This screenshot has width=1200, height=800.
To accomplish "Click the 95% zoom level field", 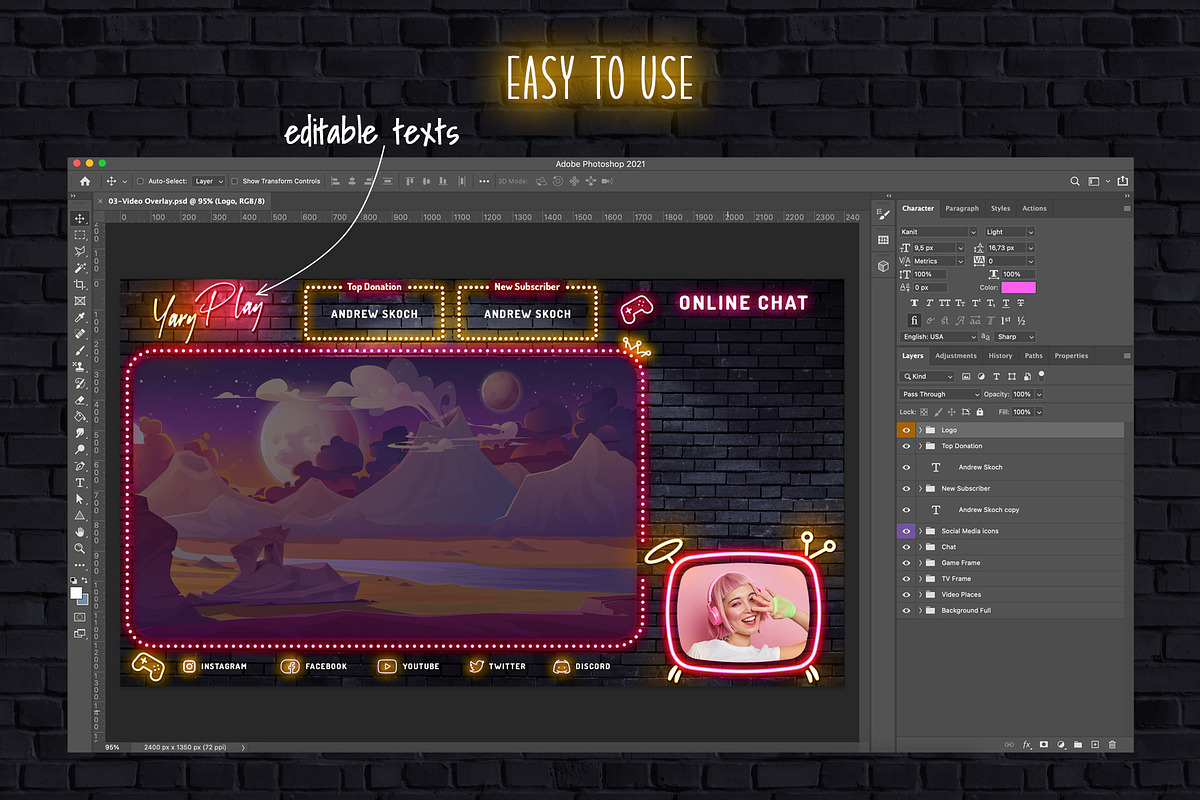I will pyautogui.click(x=112, y=747).
